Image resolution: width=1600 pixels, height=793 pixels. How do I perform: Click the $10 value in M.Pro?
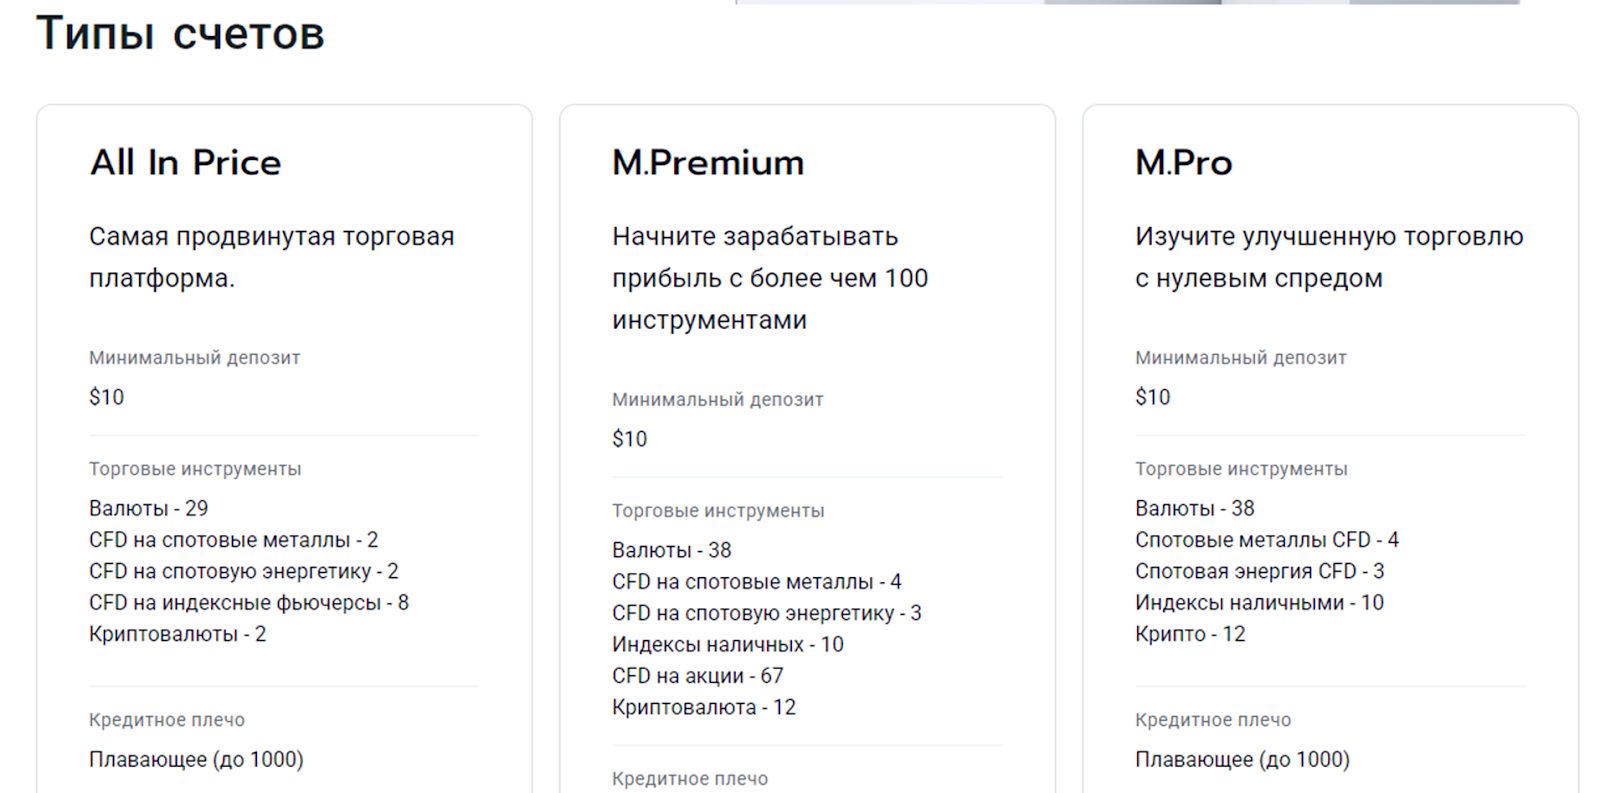1153,397
